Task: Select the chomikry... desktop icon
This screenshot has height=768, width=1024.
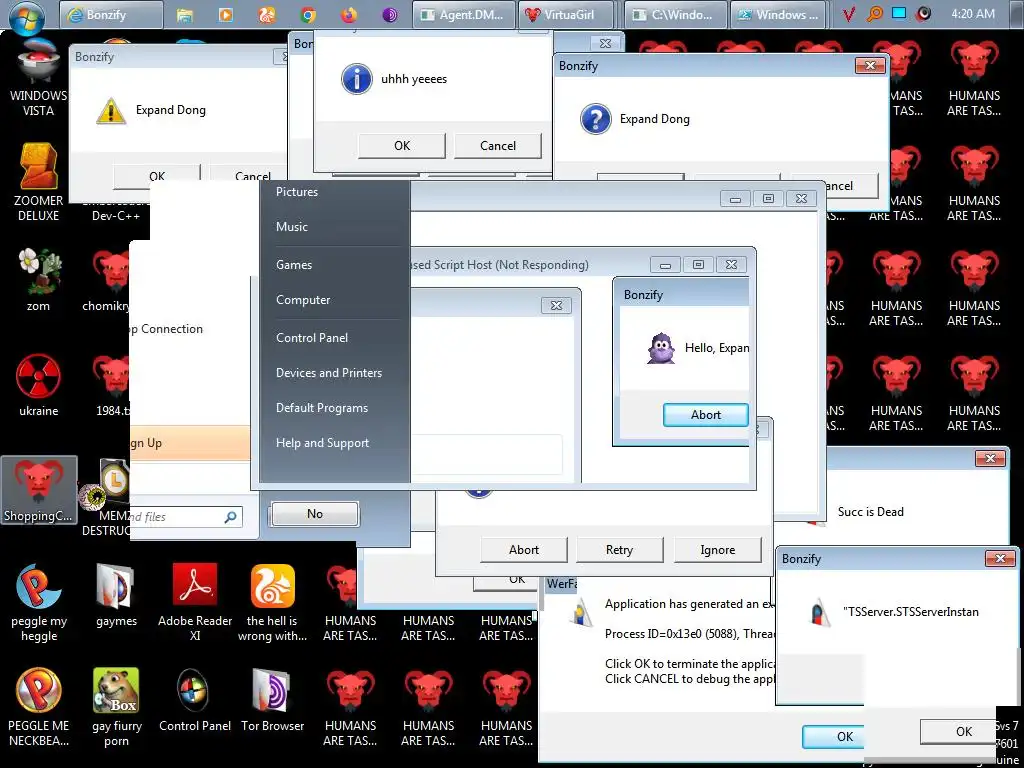Action: pos(107,280)
